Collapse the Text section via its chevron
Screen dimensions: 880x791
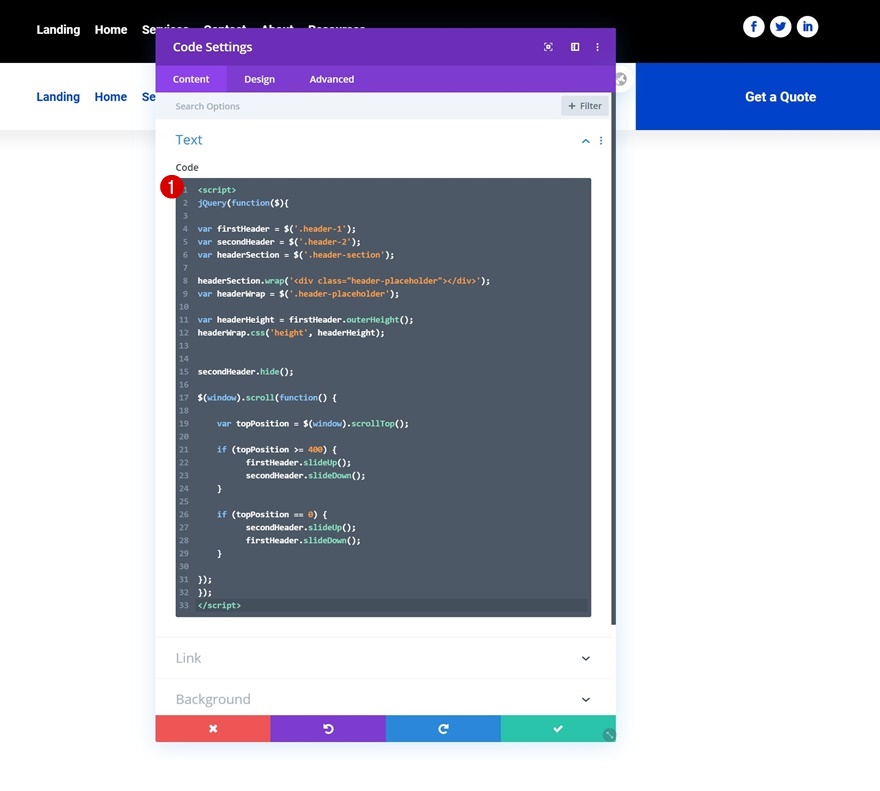click(585, 141)
